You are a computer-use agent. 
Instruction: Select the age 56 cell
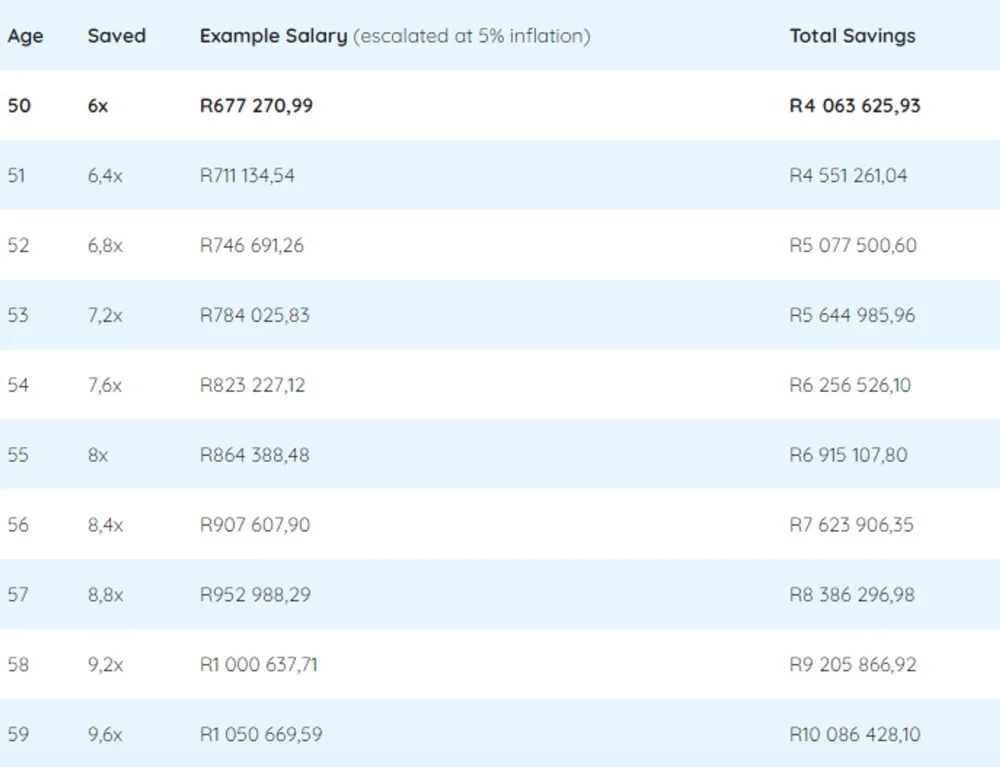pyautogui.click(x=18, y=525)
